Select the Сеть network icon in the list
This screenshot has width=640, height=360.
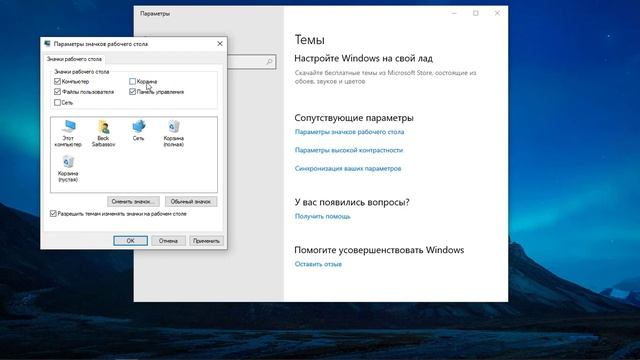point(138,131)
